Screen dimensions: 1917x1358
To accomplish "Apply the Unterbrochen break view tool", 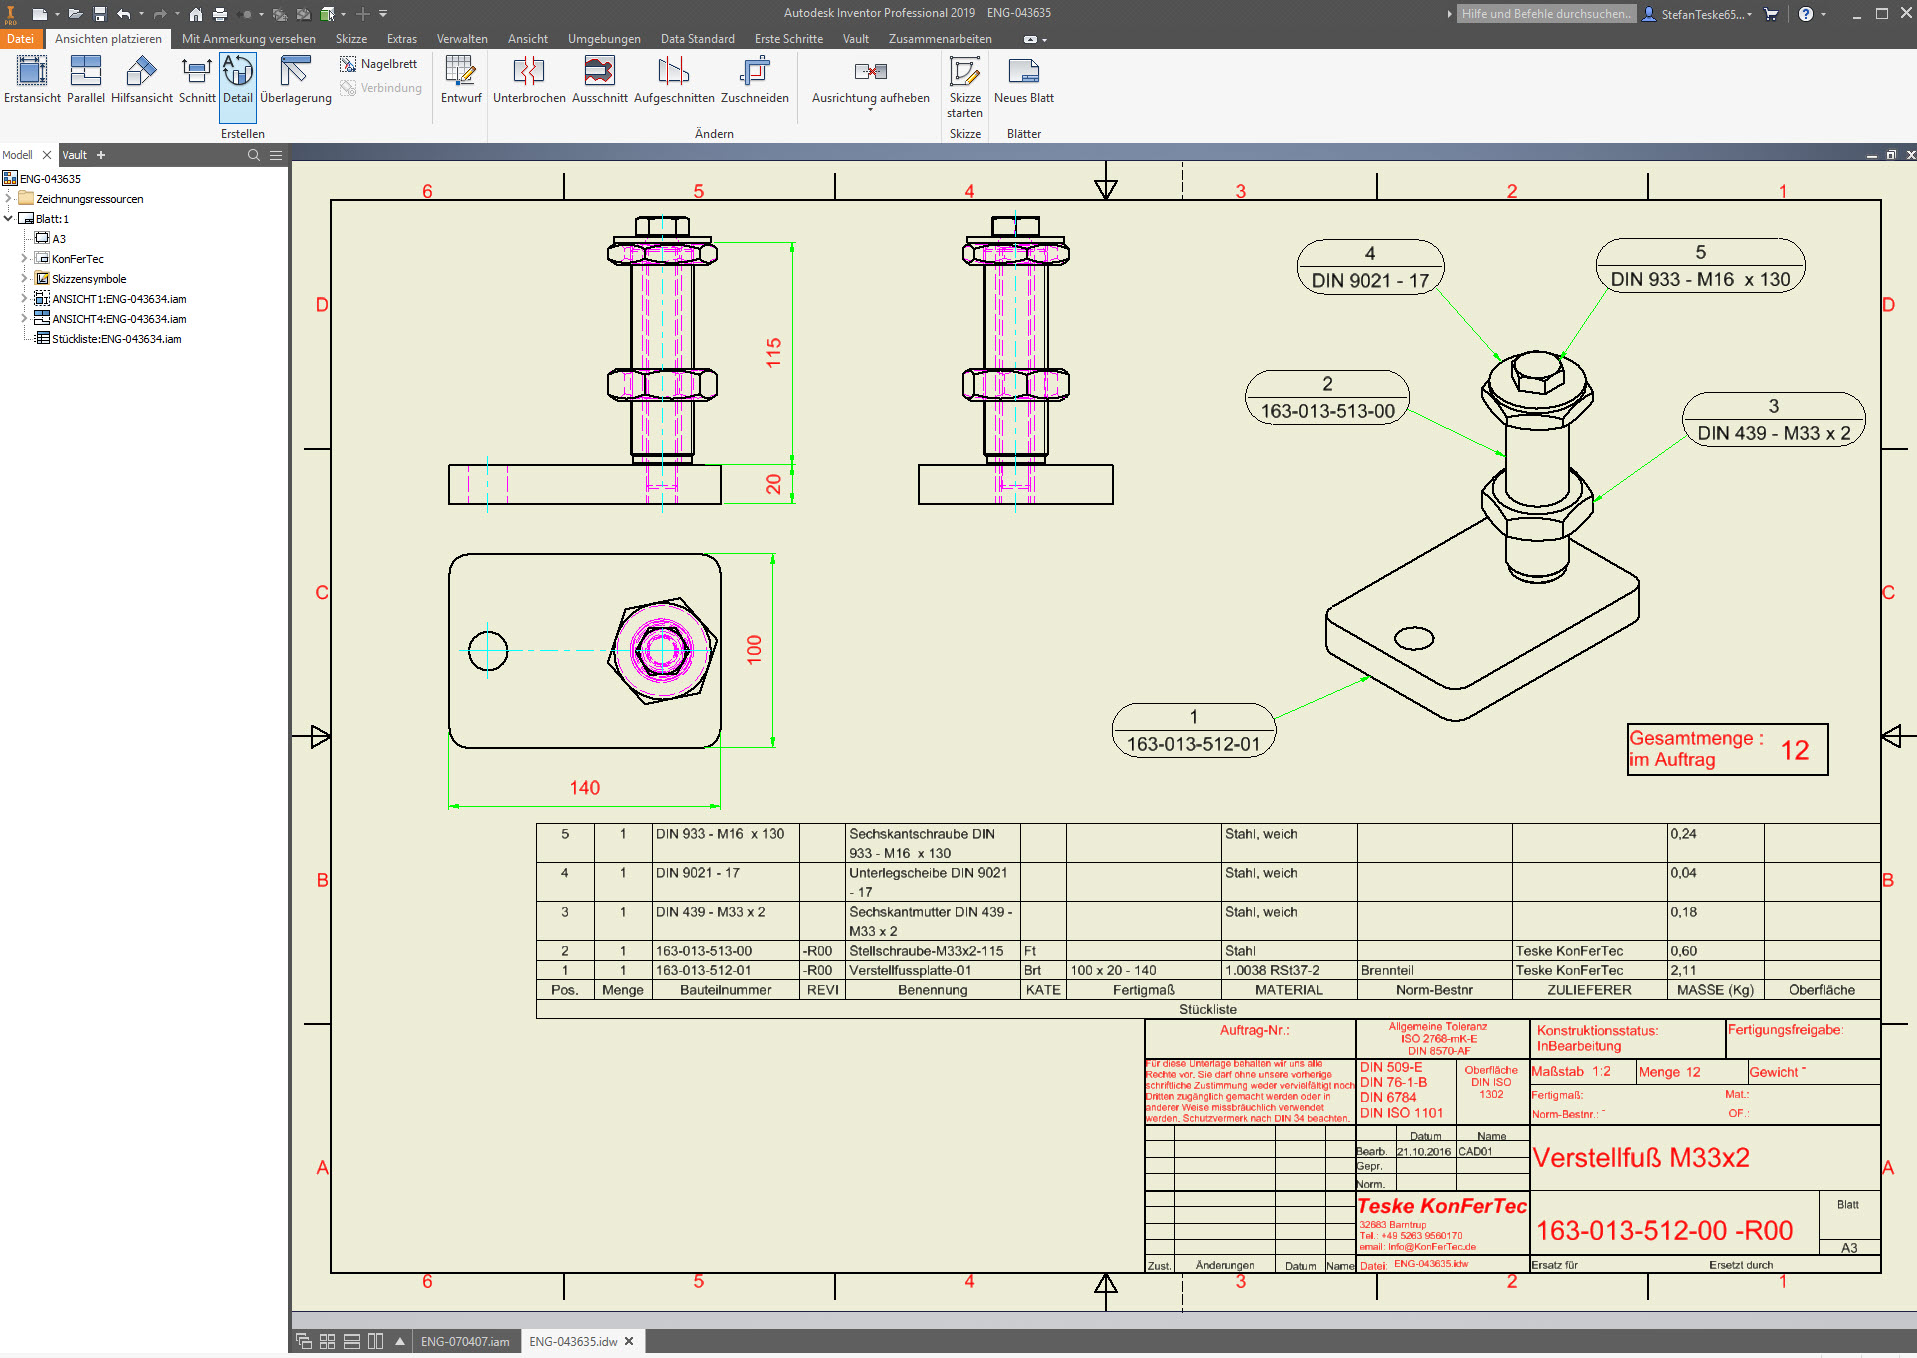I will [529, 80].
